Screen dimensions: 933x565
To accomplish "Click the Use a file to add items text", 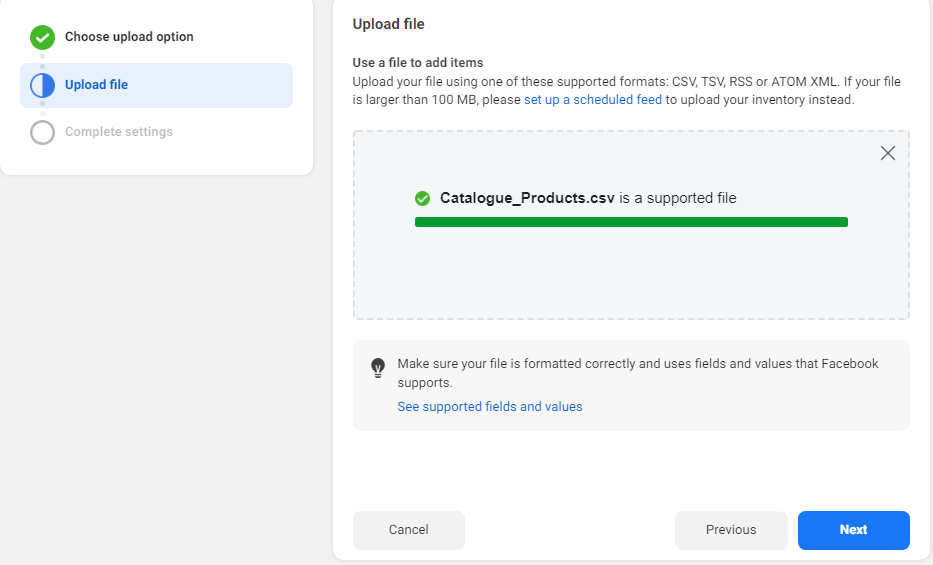I will pyautogui.click(x=418, y=62).
